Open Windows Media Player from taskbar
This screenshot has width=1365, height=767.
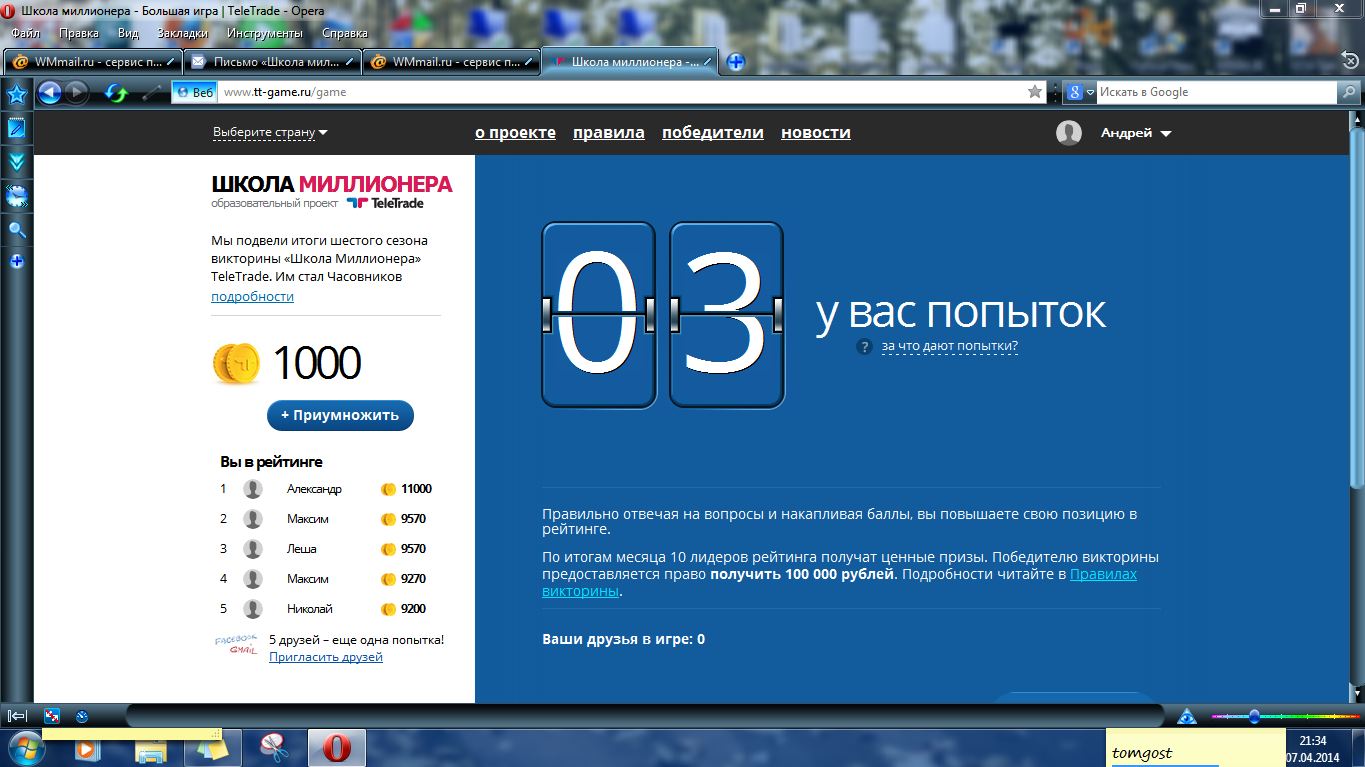(x=86, y=748)
